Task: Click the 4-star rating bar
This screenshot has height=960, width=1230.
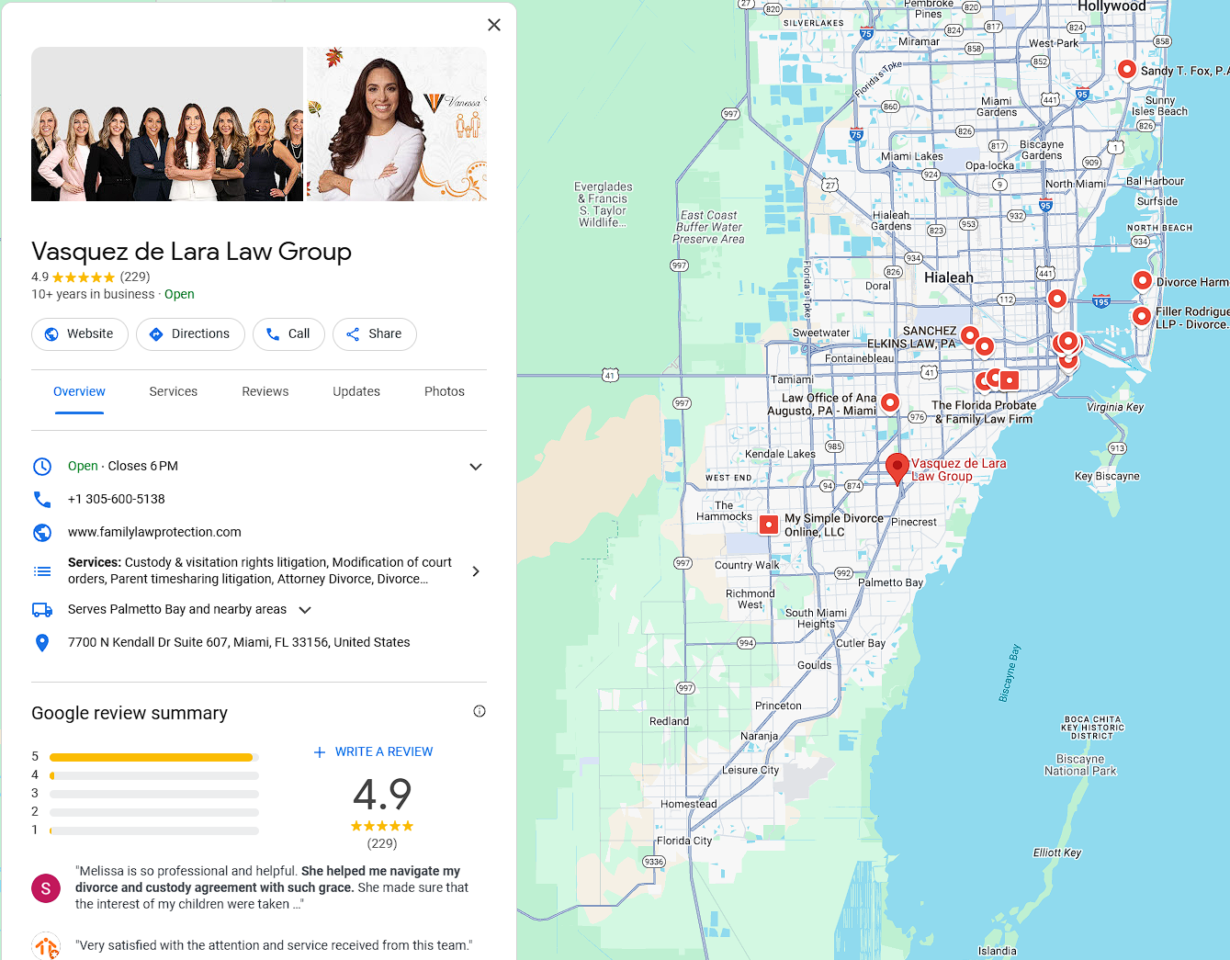Action: (154, 775)
